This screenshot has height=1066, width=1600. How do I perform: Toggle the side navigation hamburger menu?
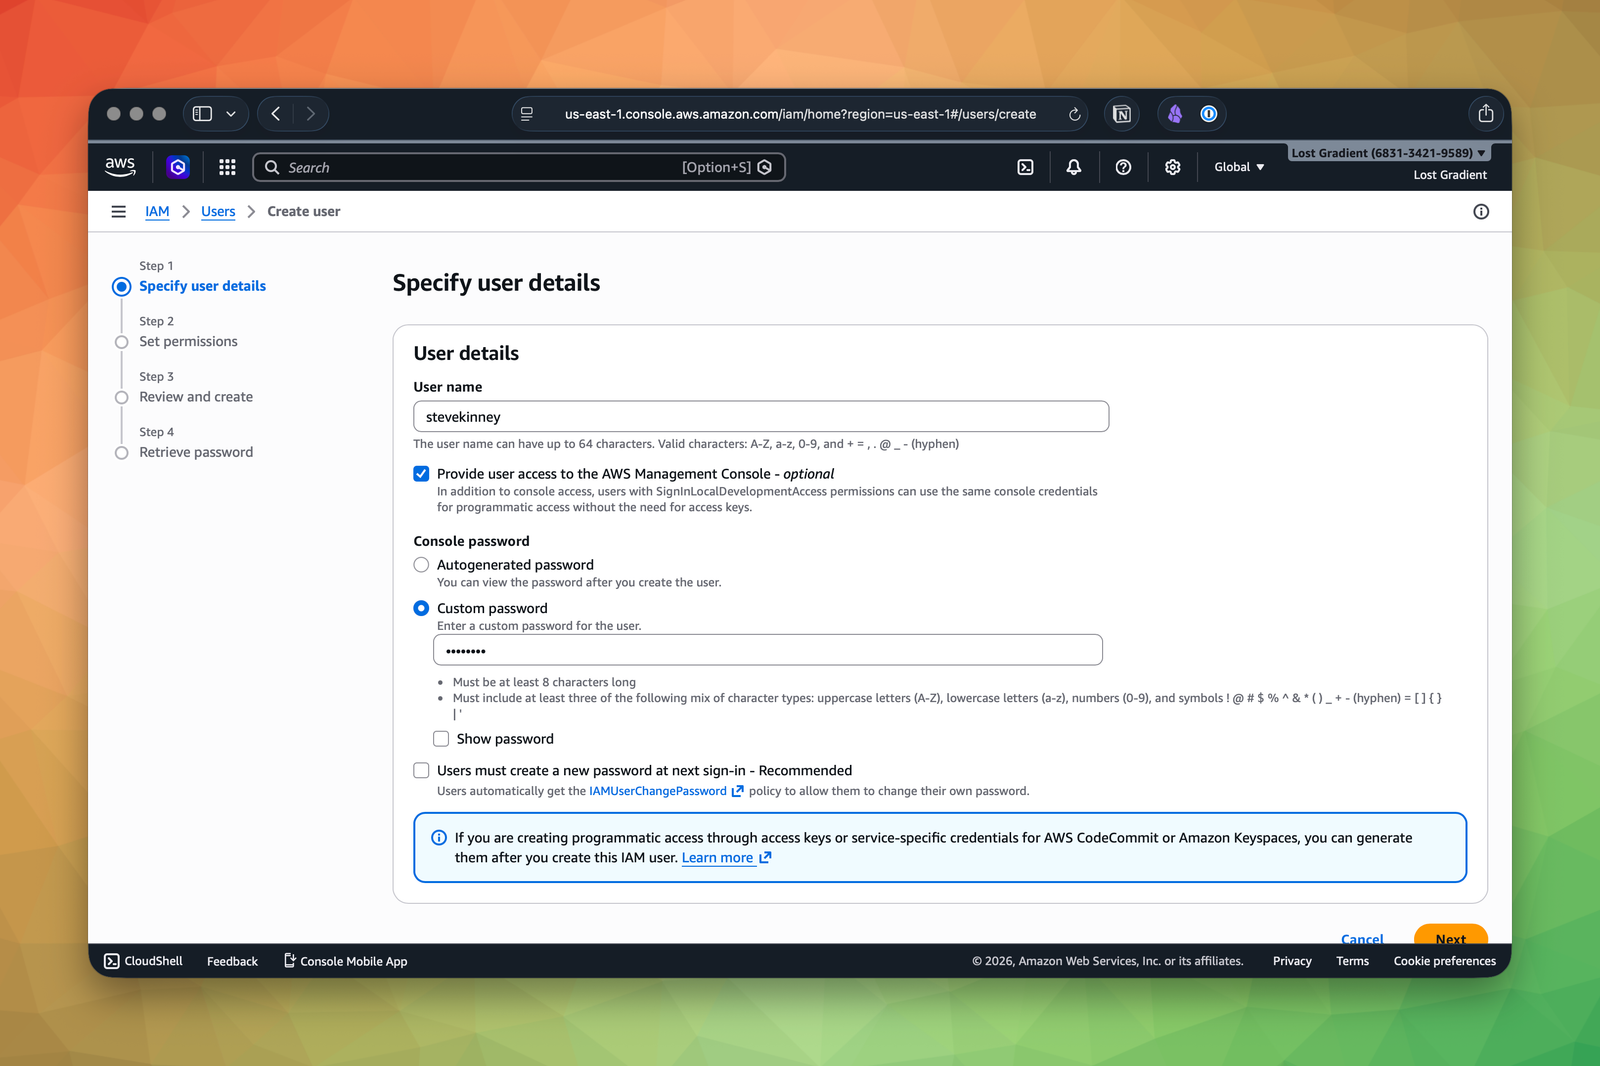coord(119,212)
